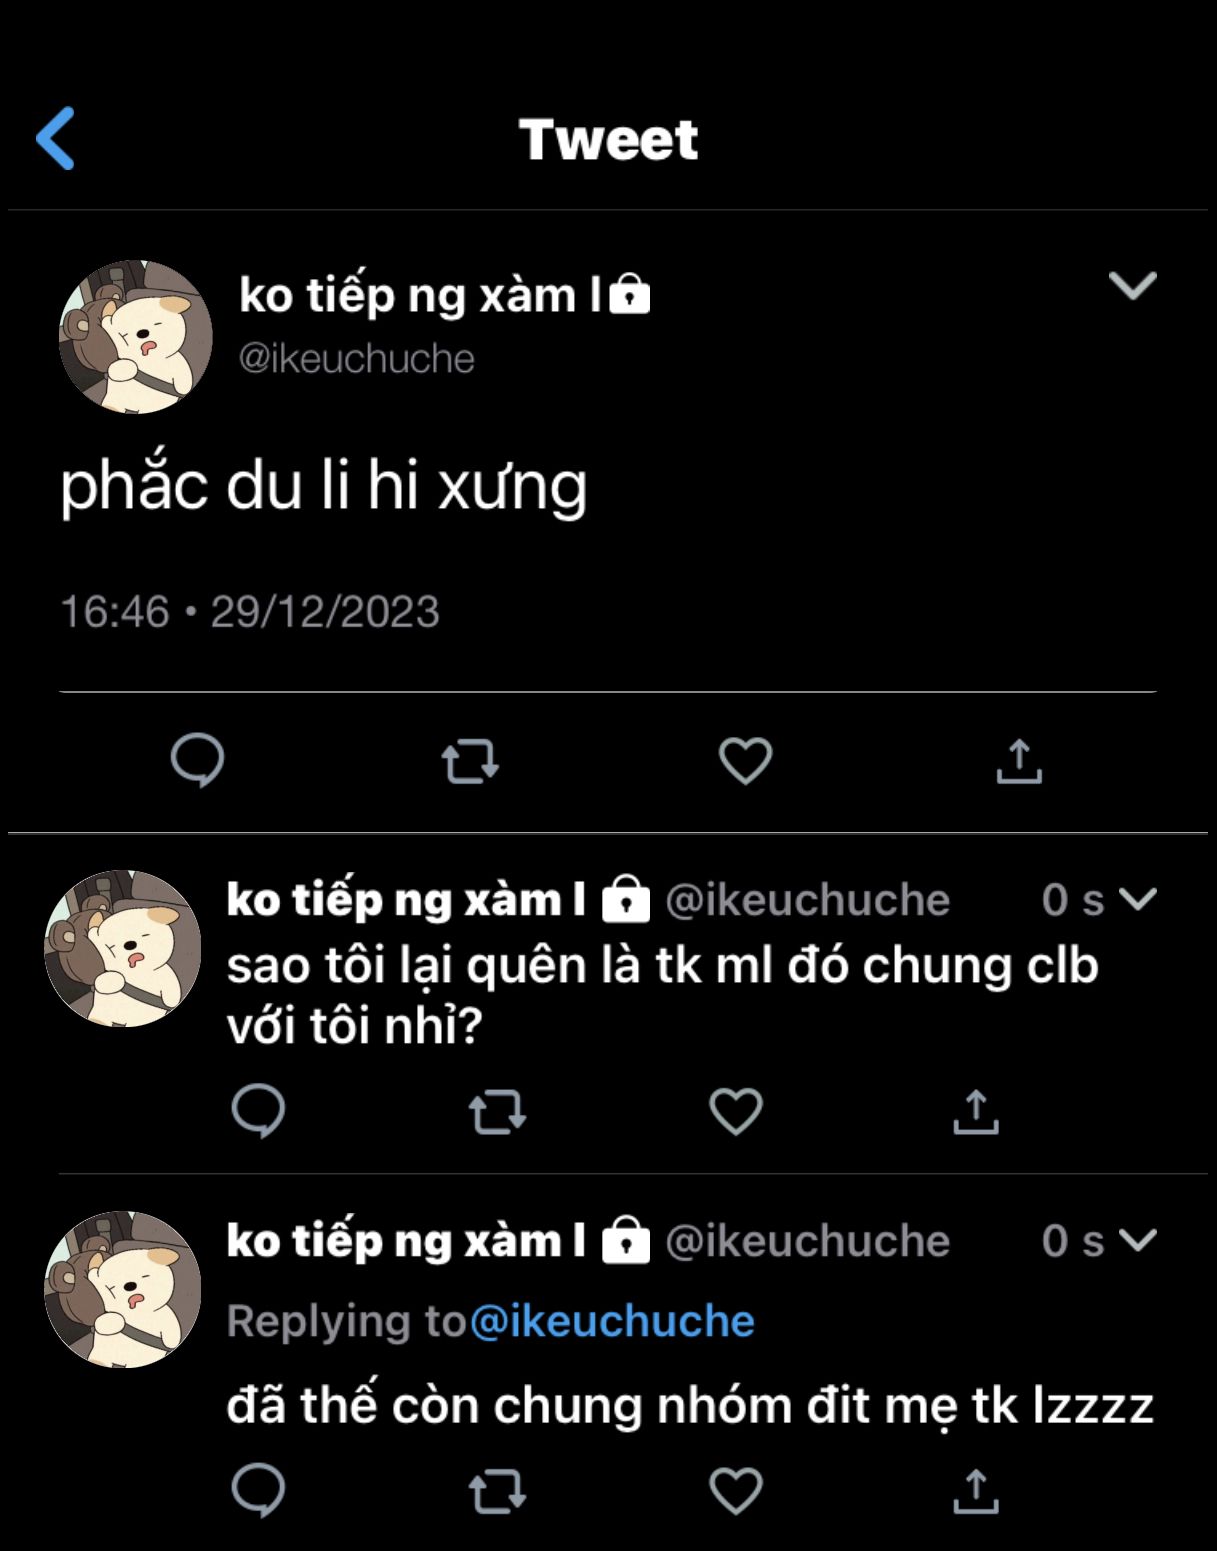The image size is (1217, 1551).
Task: Open chevron menu on second reply
Action: coord(1138,1240)
